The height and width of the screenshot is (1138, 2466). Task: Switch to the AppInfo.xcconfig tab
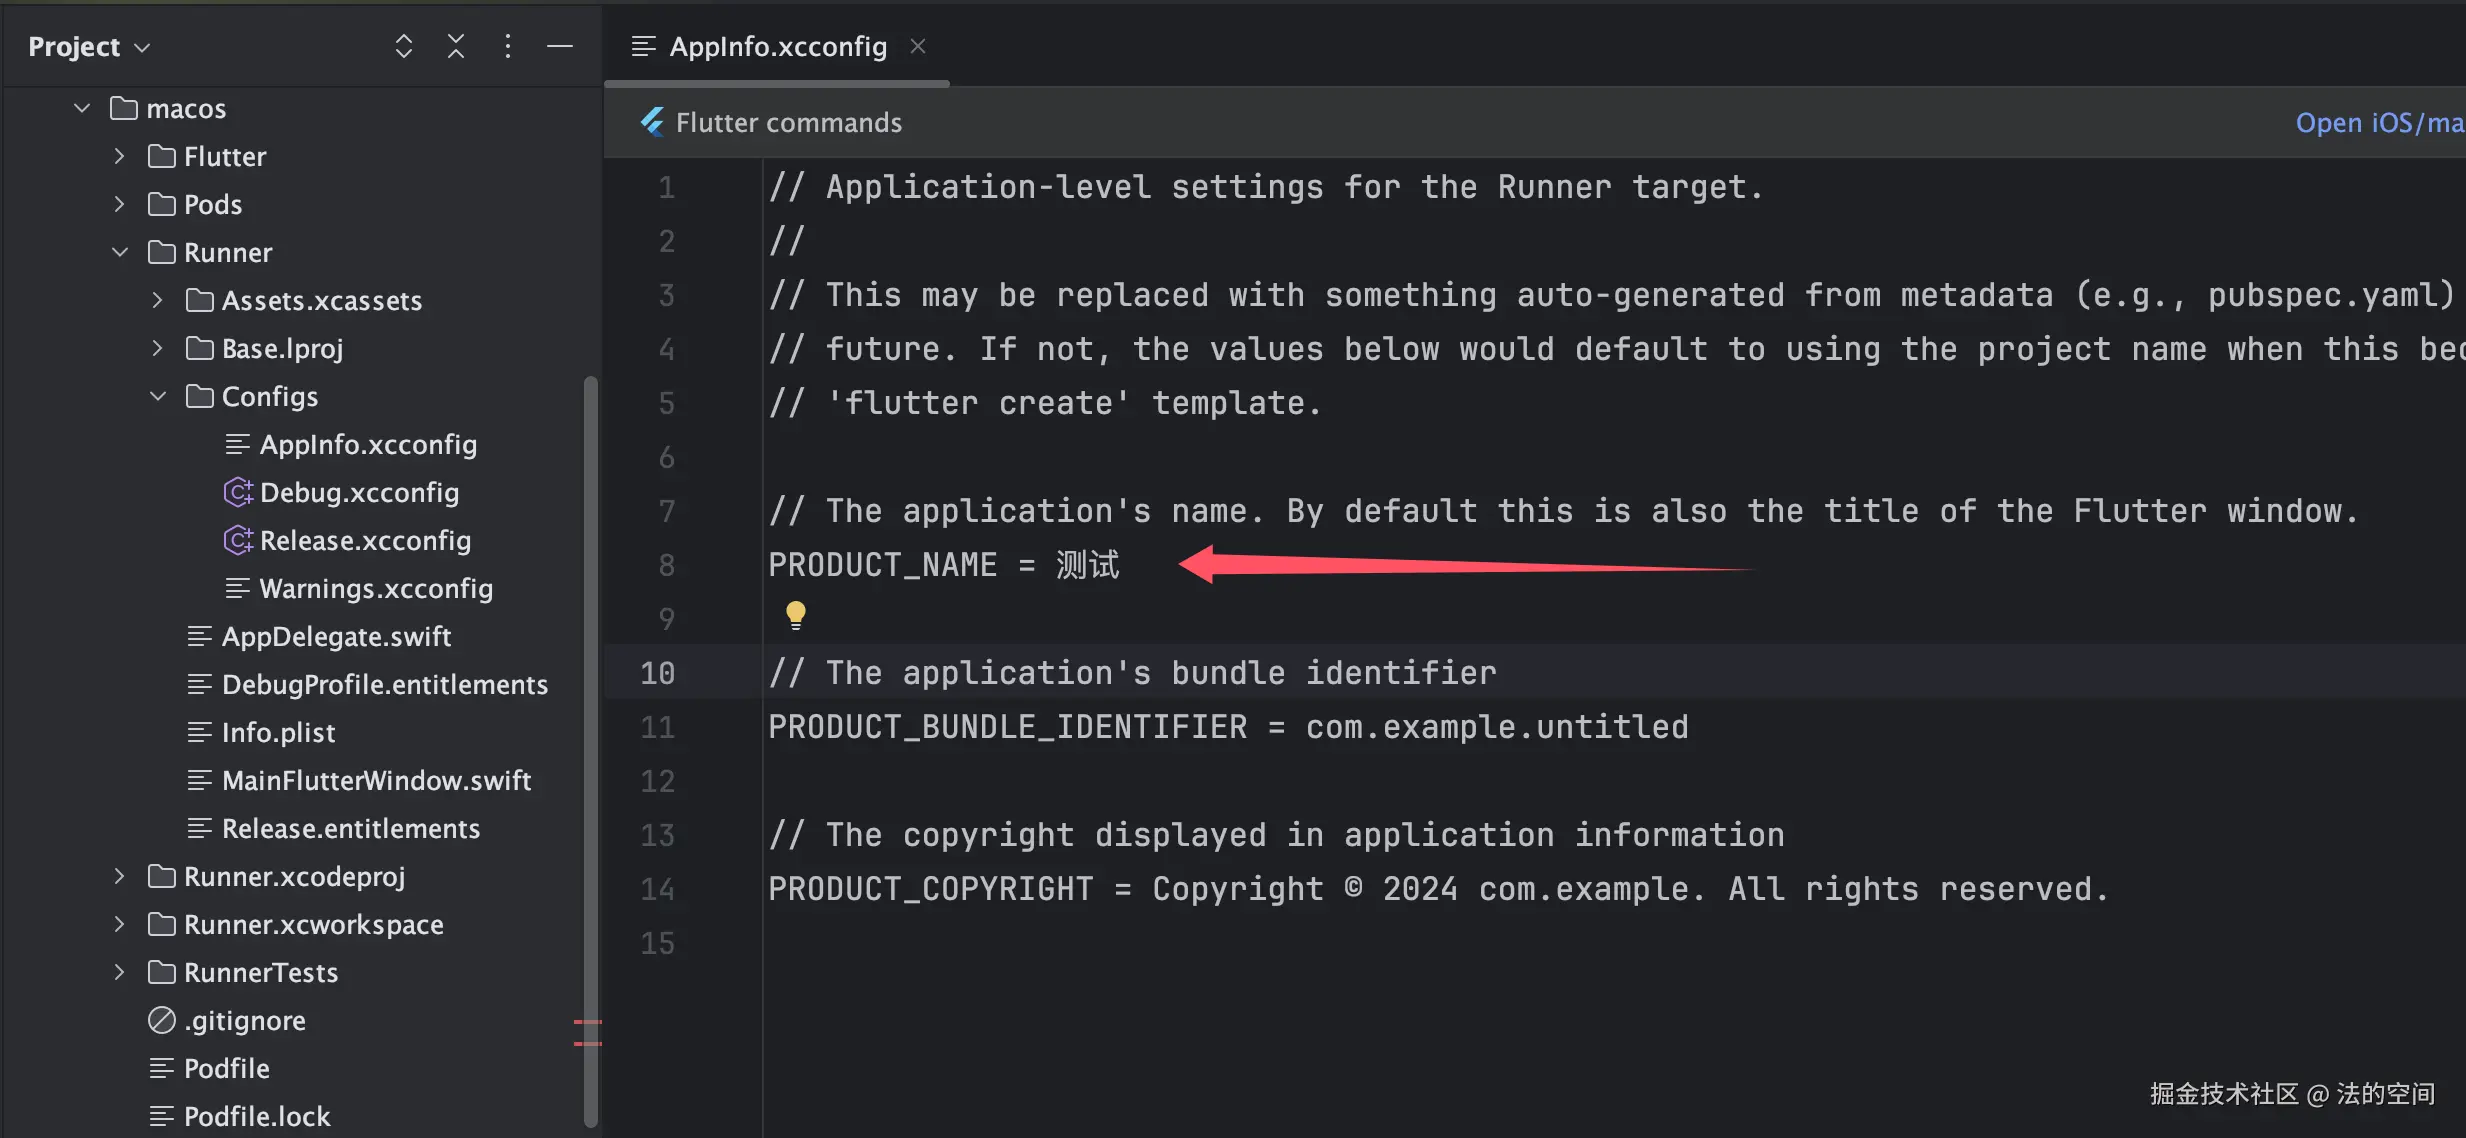pos(777,46)
